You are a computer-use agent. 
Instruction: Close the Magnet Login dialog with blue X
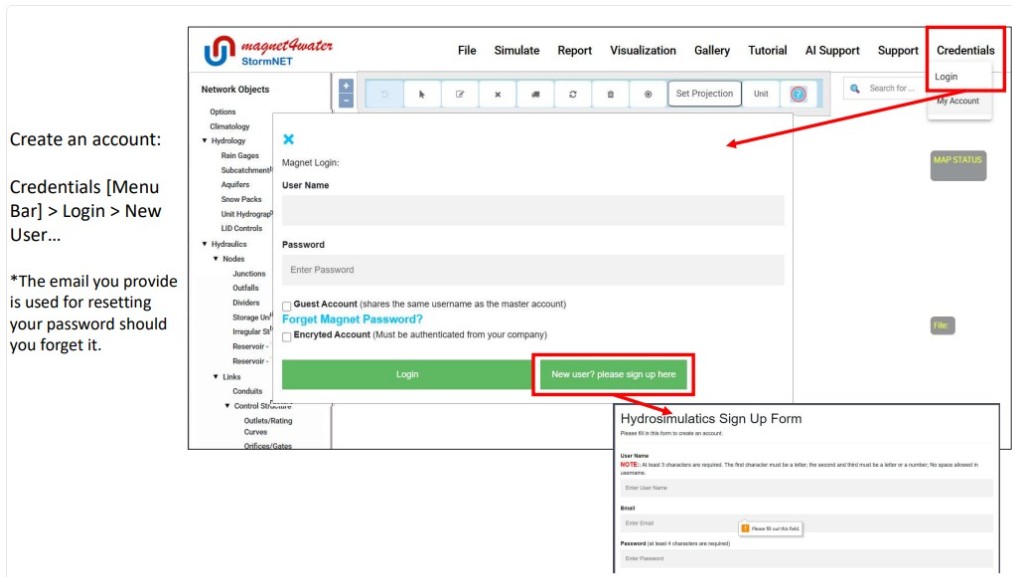click(x=288, y=139)
